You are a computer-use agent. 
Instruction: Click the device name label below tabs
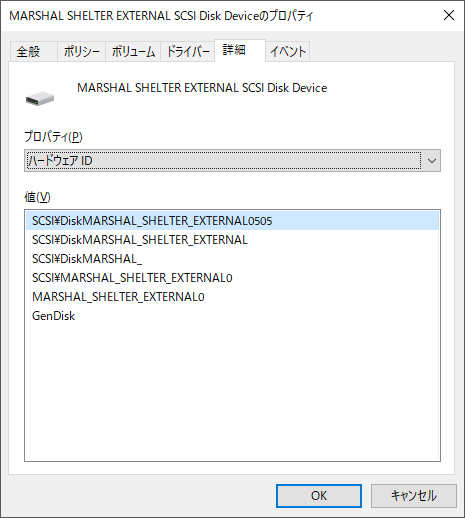coord(202,88)
